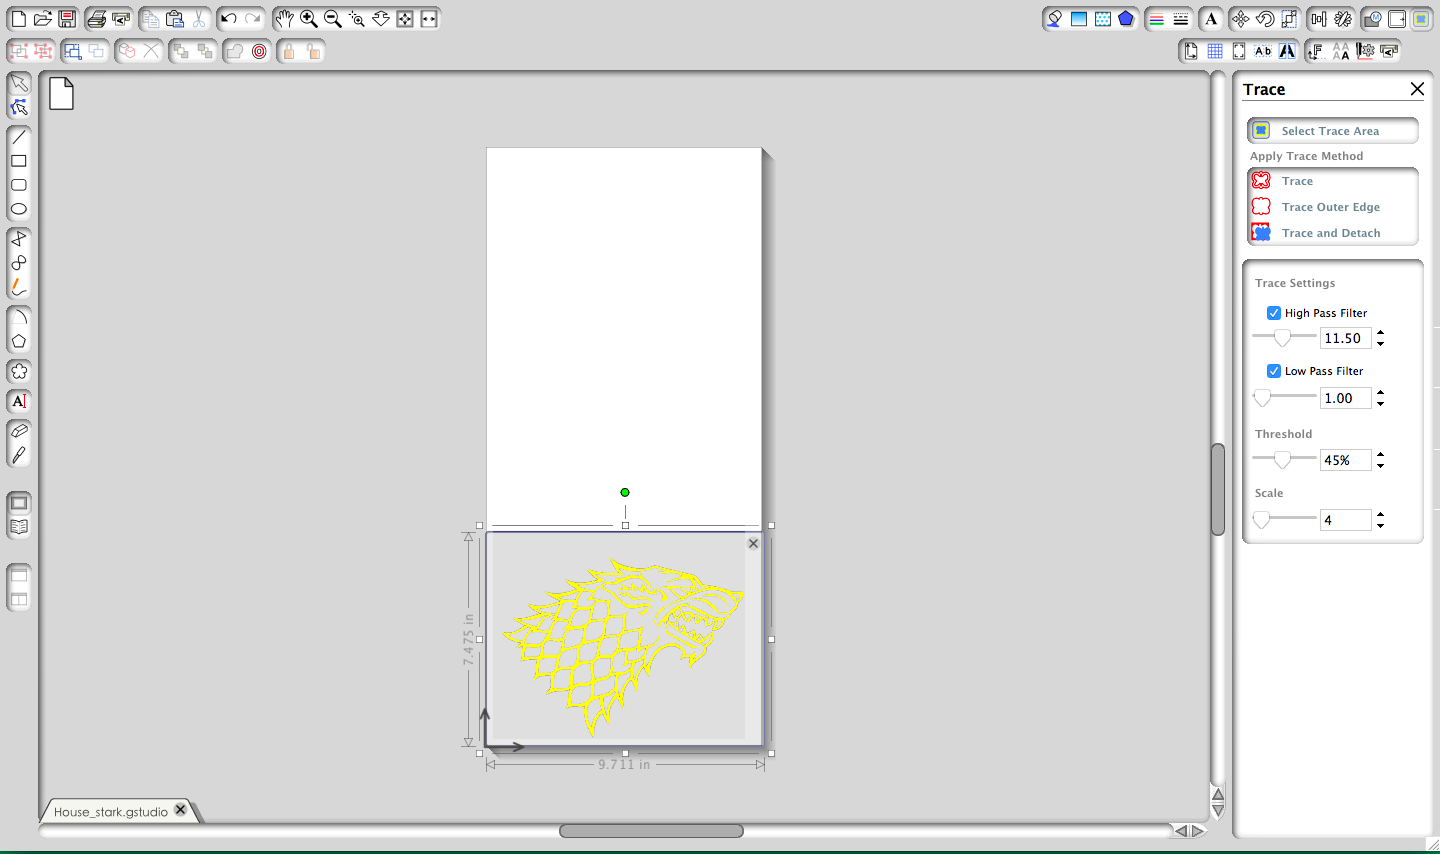This screenshot has width=1440, height=854.
Task: Open Fill Pattern panel
Action: point(1103,19)
